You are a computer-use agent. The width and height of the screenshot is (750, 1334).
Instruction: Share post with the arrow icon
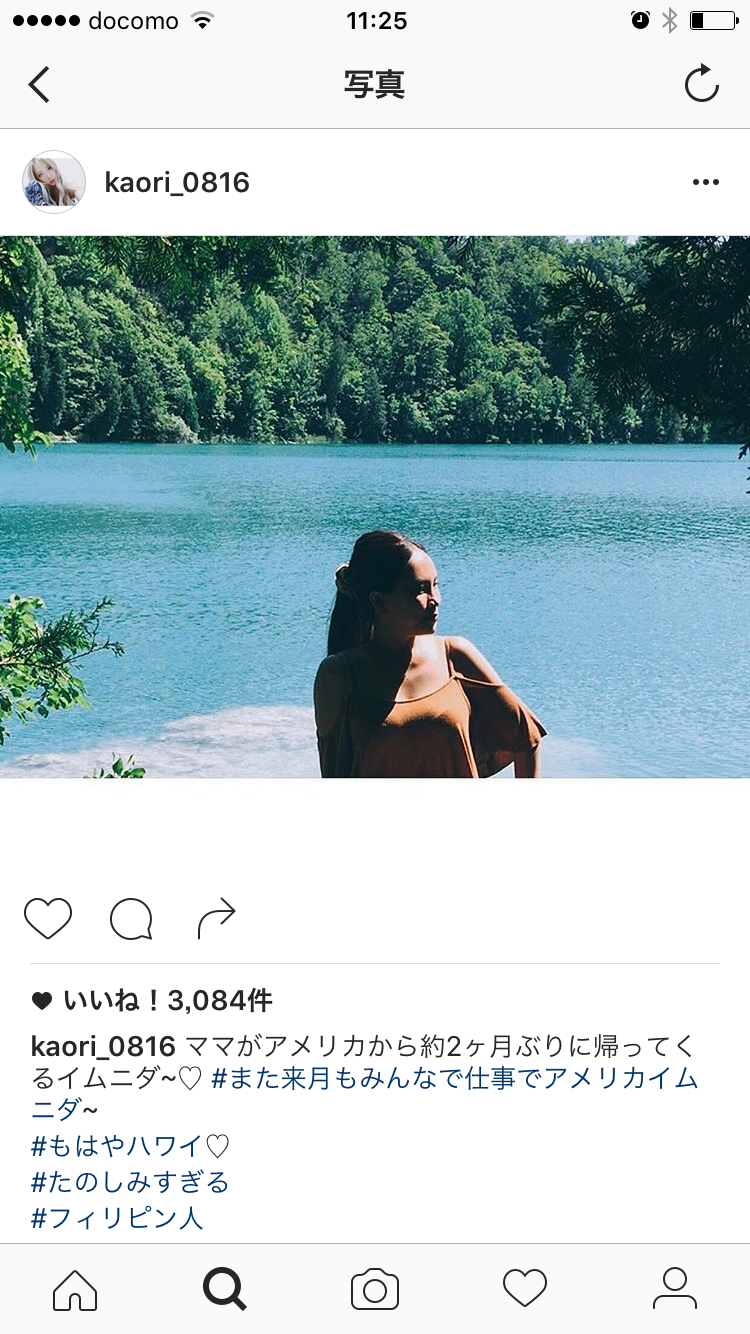(x=216, y=919)
